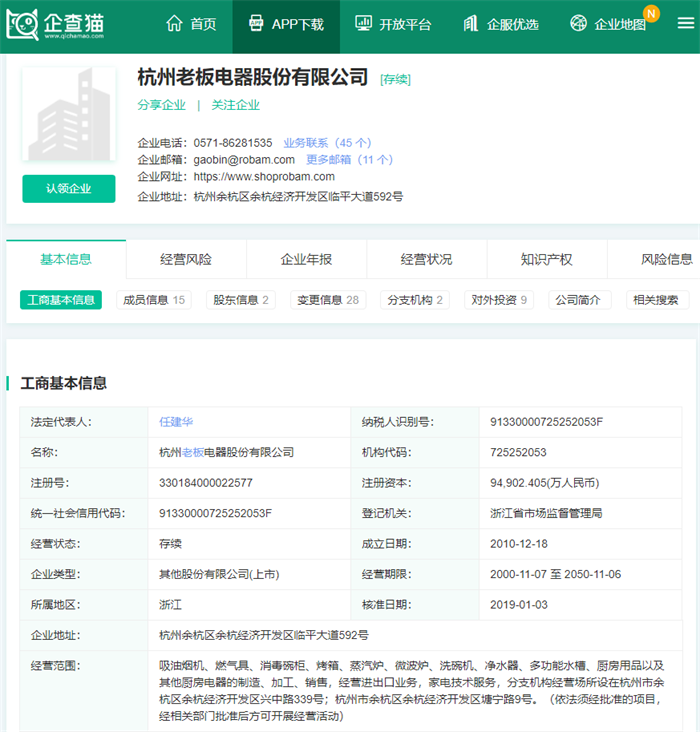
Task: Click the 开放平台 monitor icon
Action: tap(363, 23)
